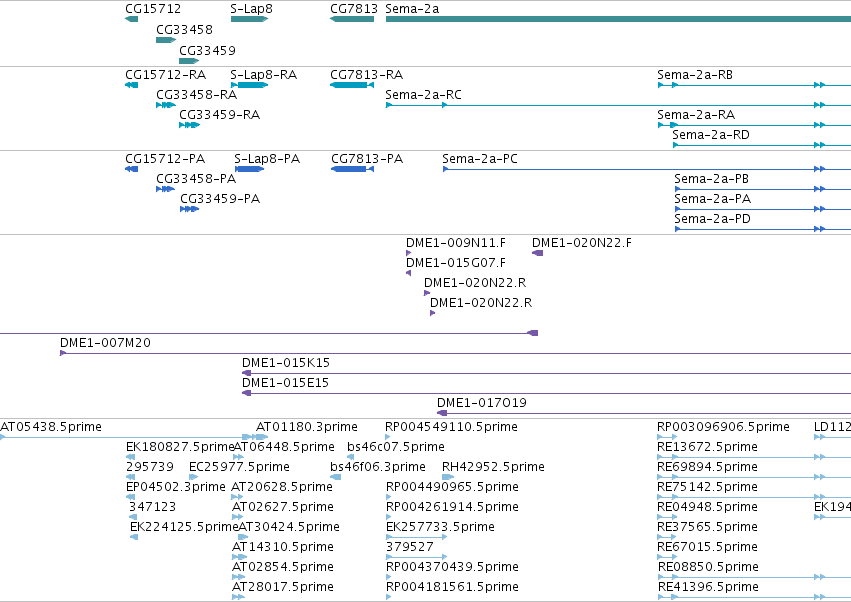Select transcript CG15712-RA
This screenshot has height=602, width=851.
tap(166, 74)
